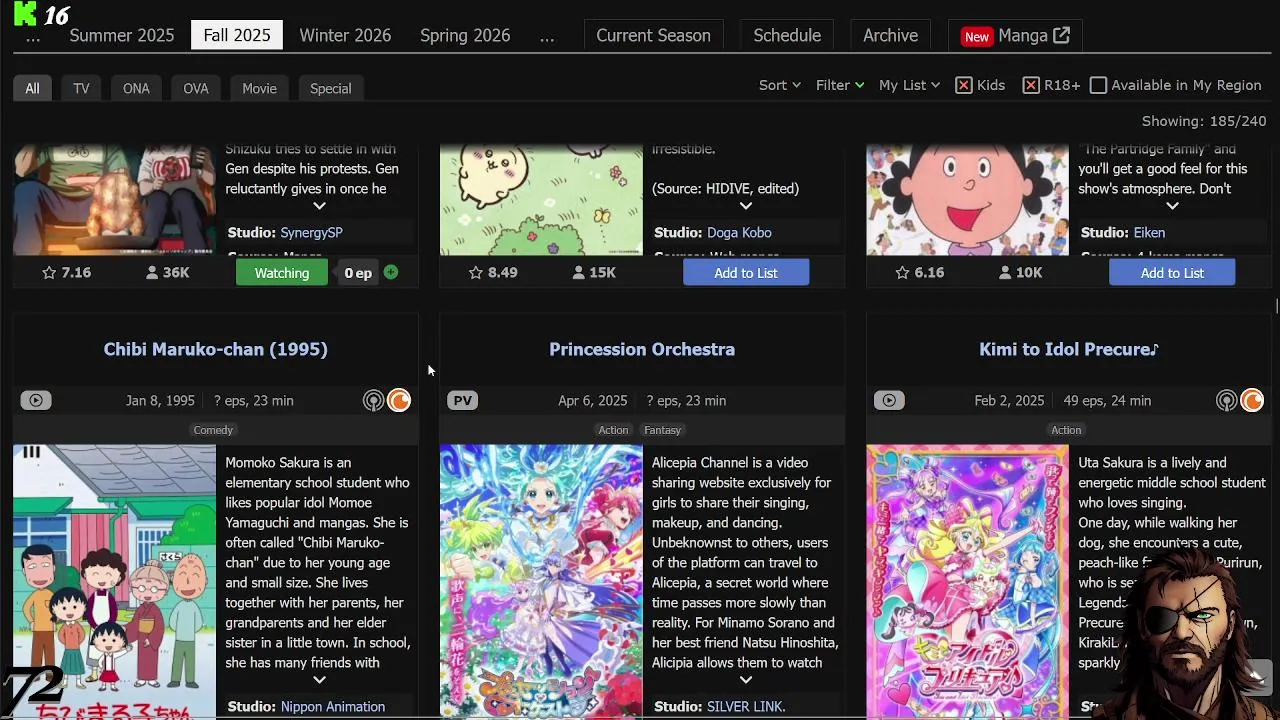Open Crunchyroll icon on Chibi Maruko-chan card
Screen dimensions: 1280x720
[399, 401]
